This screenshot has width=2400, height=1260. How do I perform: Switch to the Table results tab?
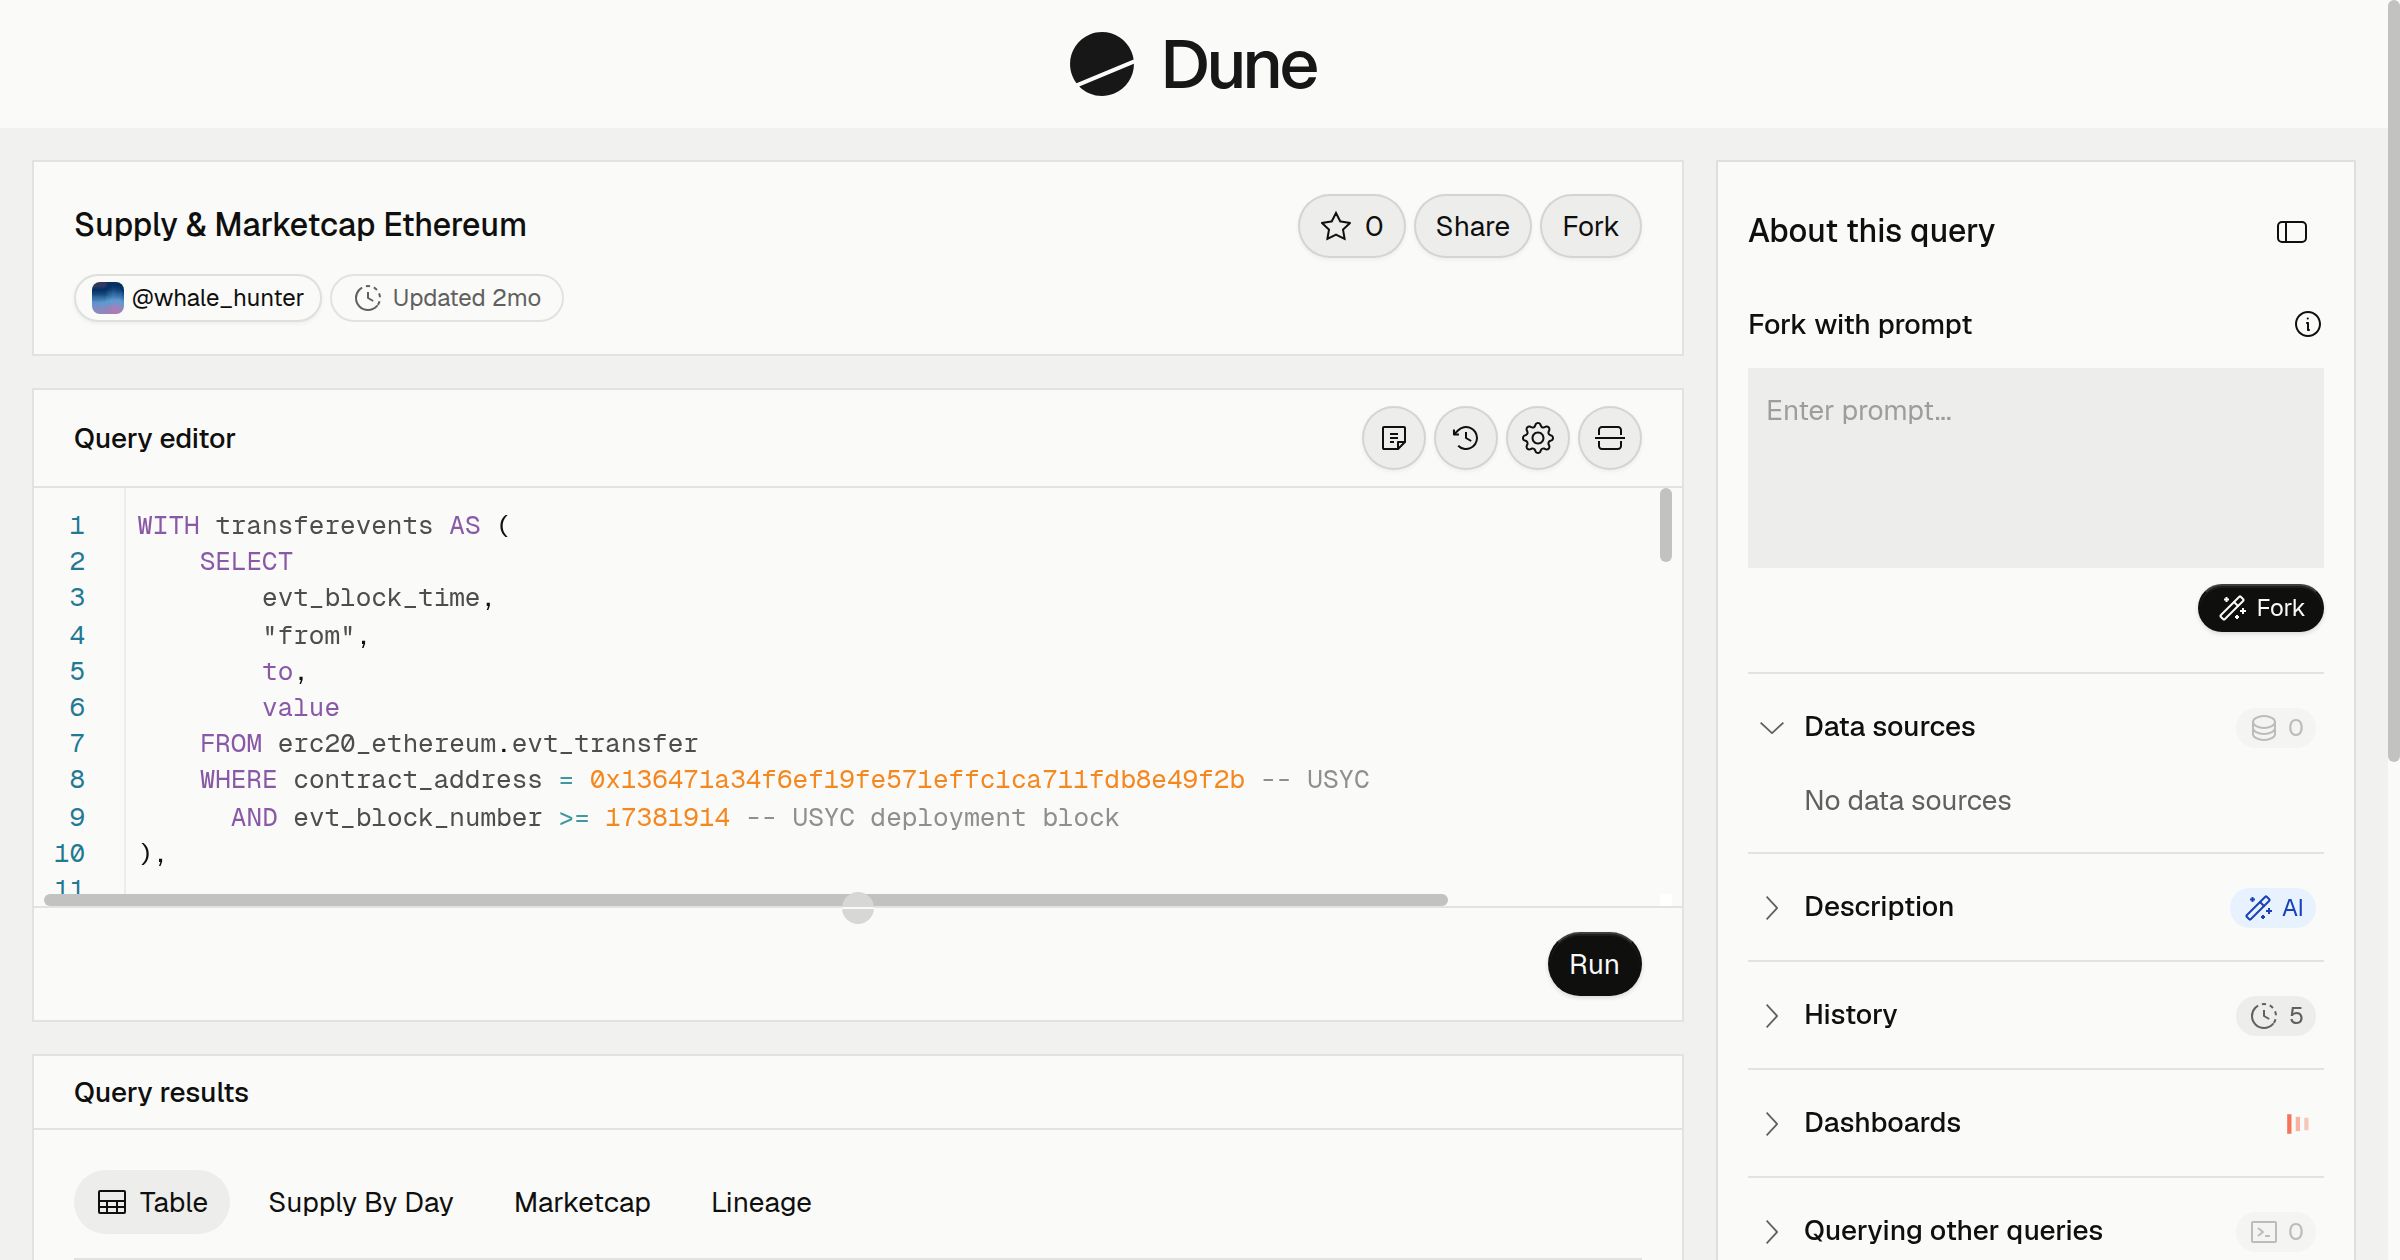[x=152, y=1202]
